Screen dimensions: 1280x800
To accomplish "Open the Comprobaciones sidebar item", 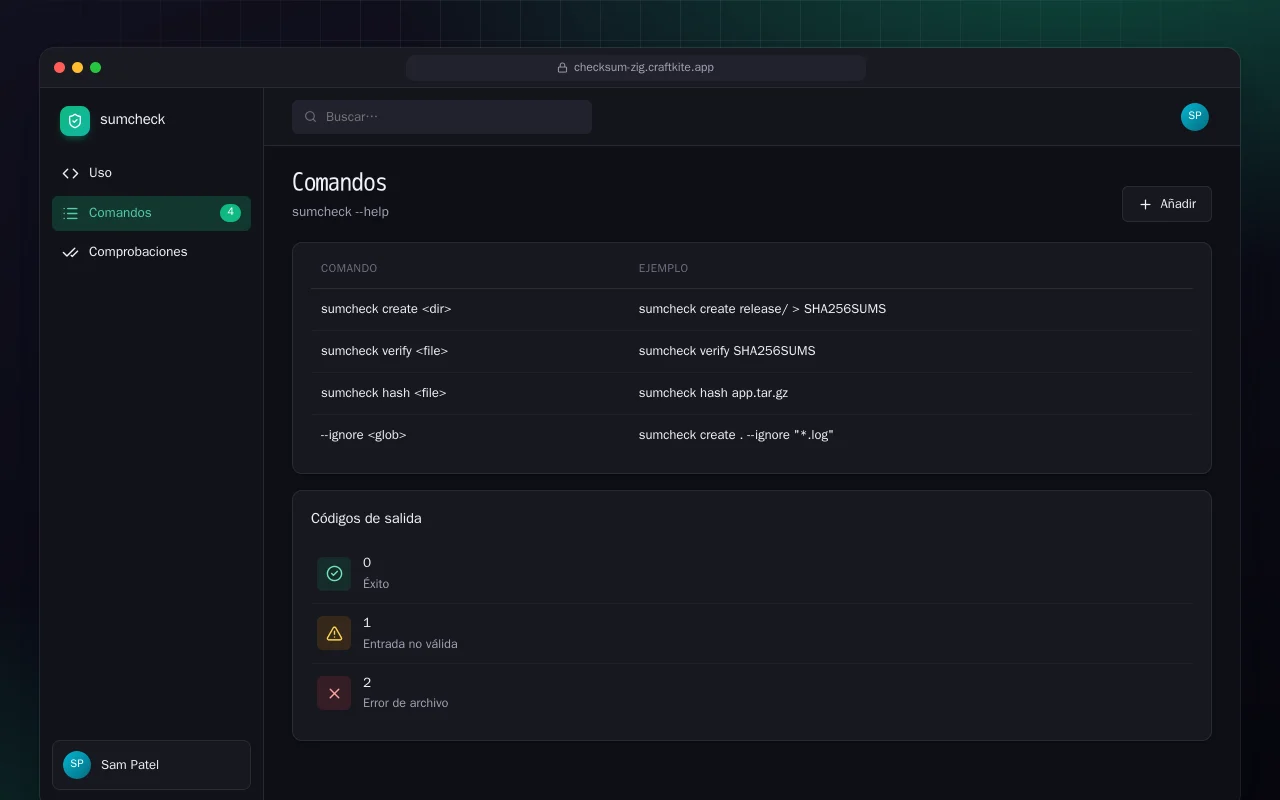I will (x=151, y=252).
